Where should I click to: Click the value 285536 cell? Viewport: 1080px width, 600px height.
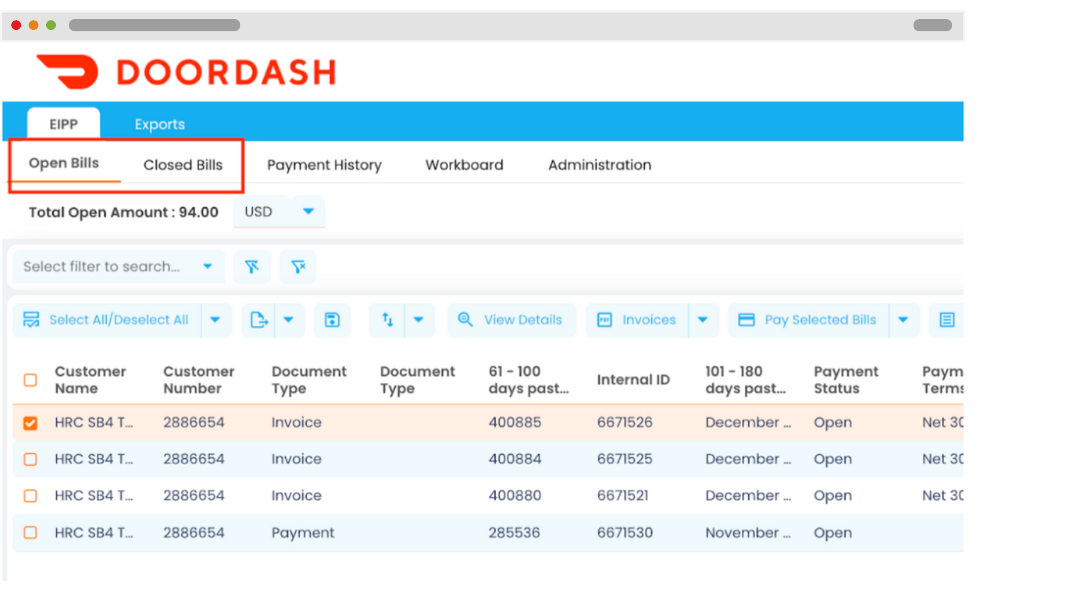[514, 532]
